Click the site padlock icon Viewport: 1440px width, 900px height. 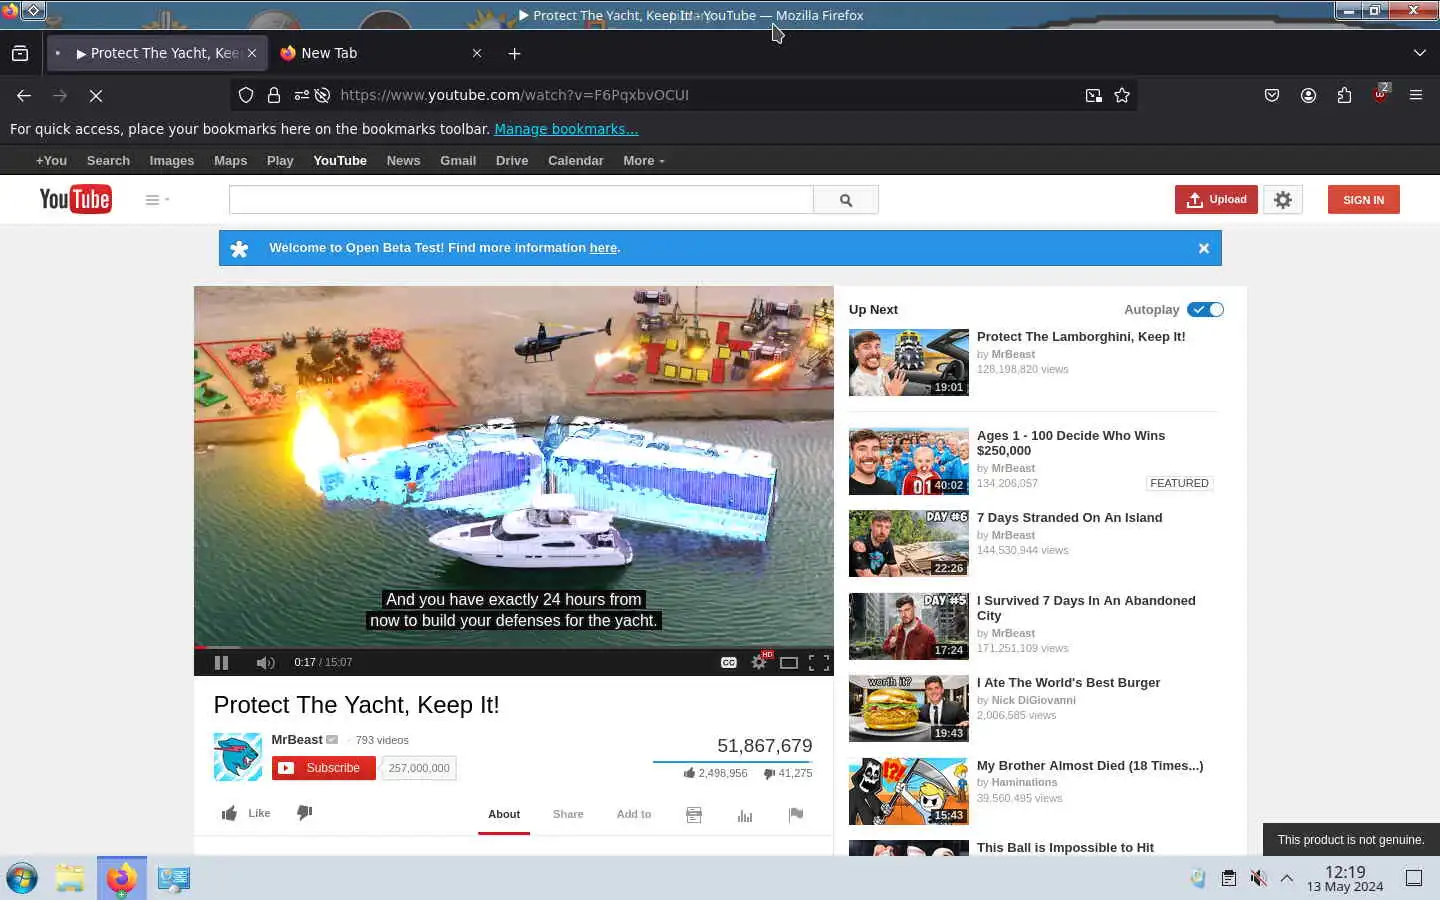coord(274,95)
